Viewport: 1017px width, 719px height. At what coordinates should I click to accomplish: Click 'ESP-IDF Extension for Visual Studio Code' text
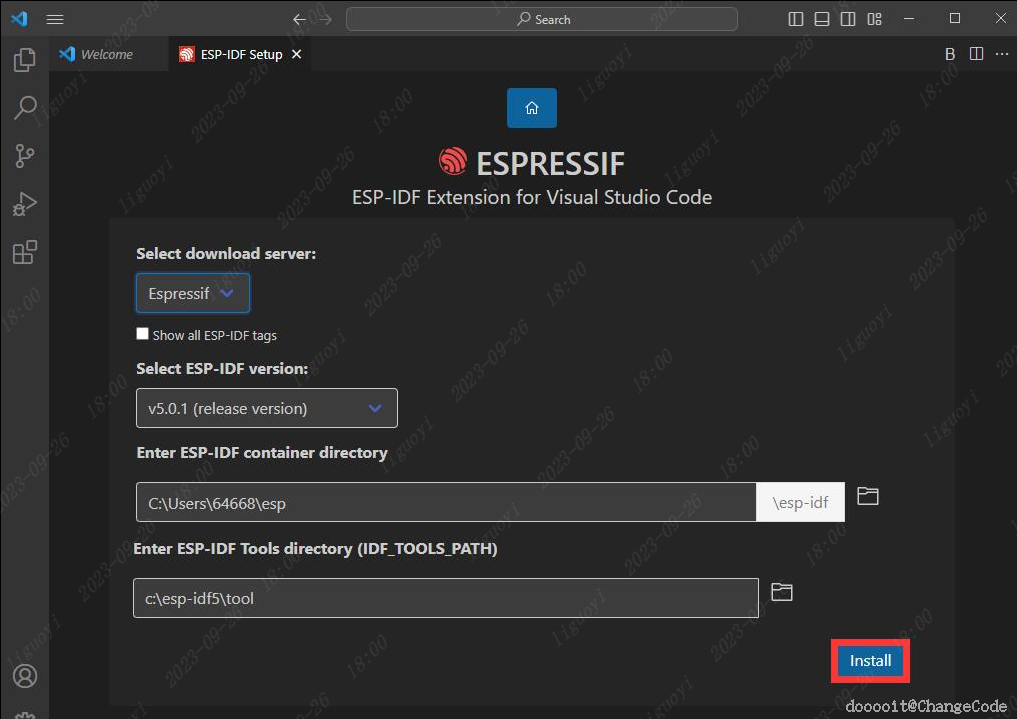click(x=532, y=197)
